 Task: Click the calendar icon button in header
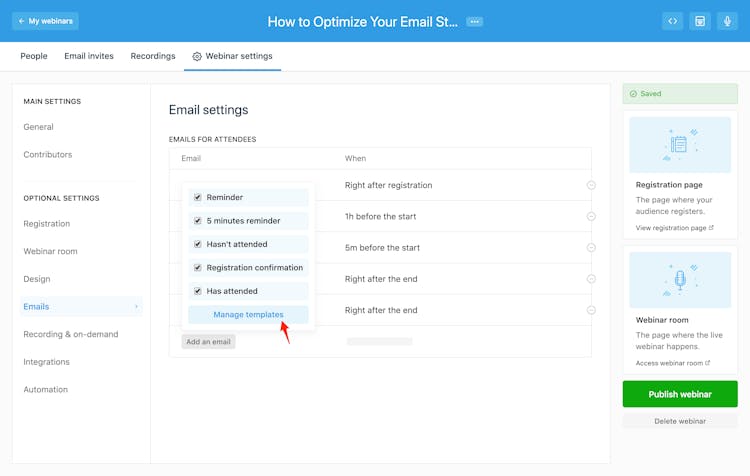tap(700, 21)
